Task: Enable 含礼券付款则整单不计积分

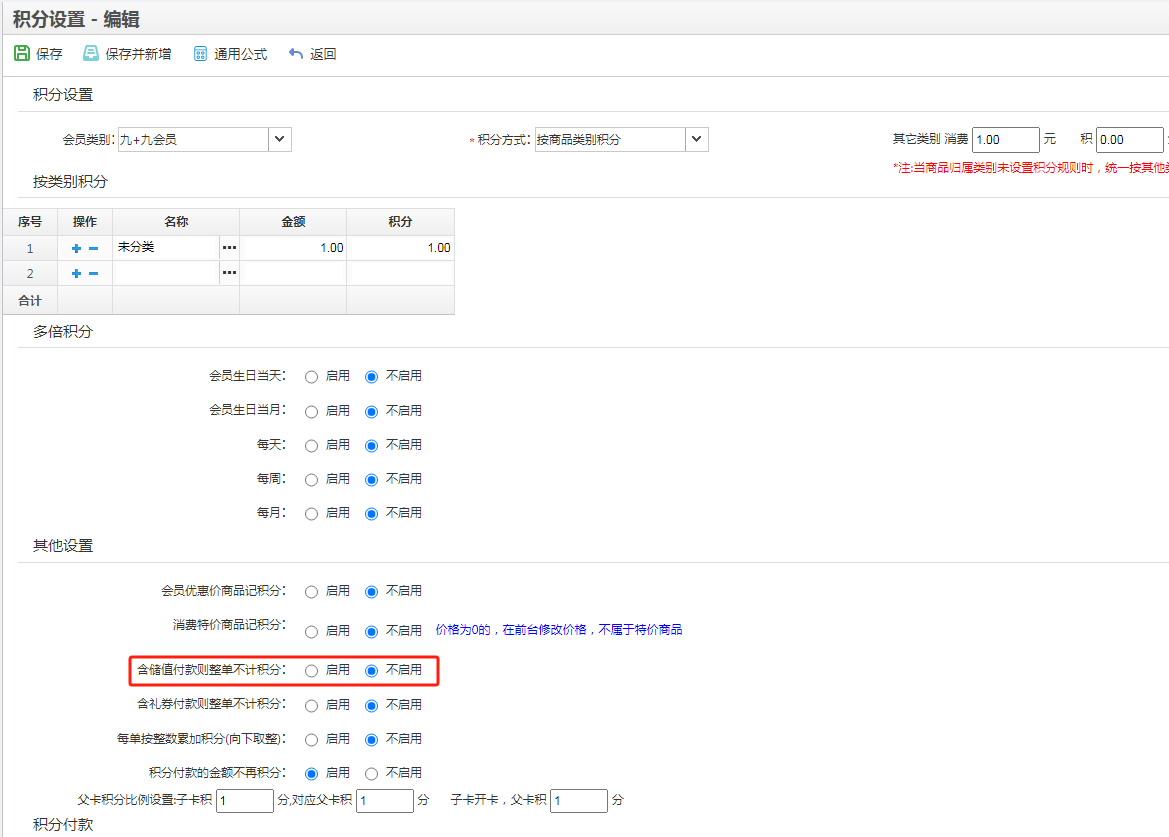Action: point(312,706)
